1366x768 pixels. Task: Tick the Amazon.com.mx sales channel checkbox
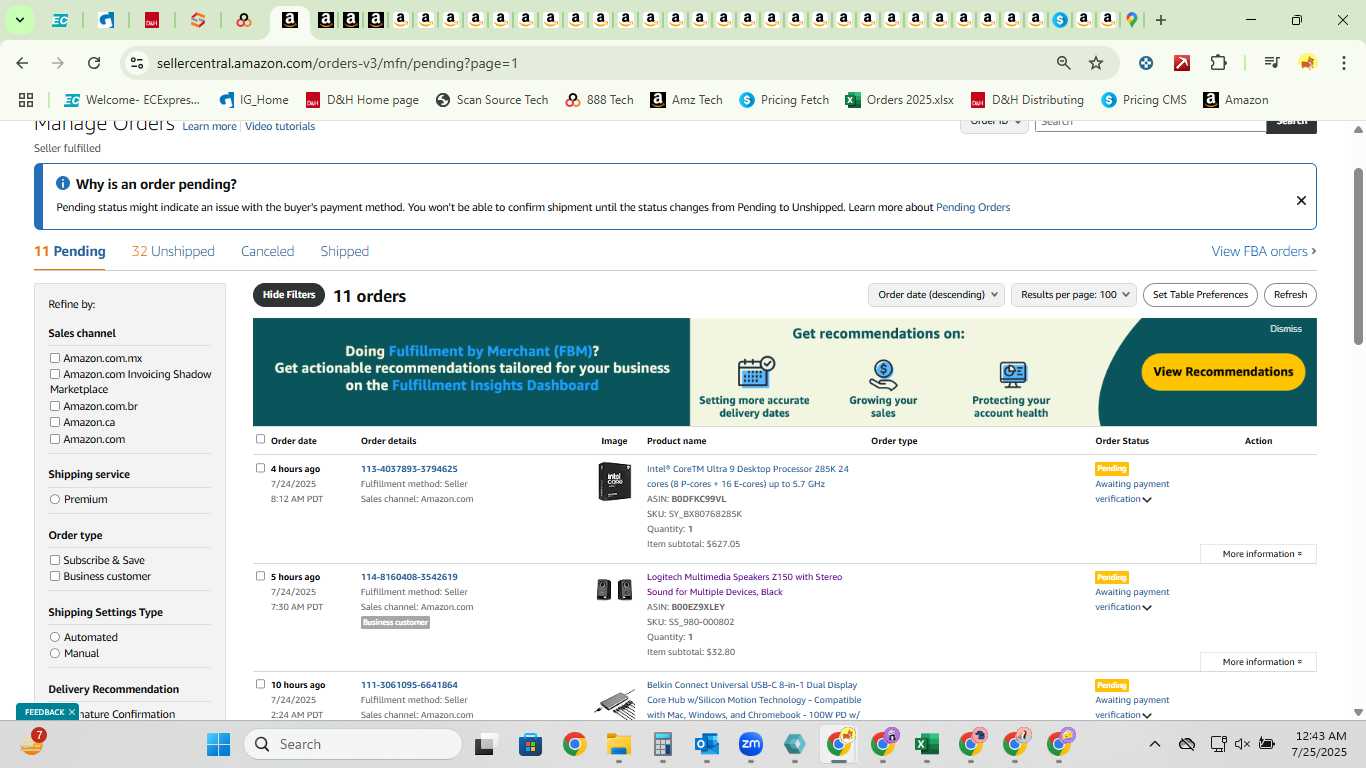(x=55, y=358)
